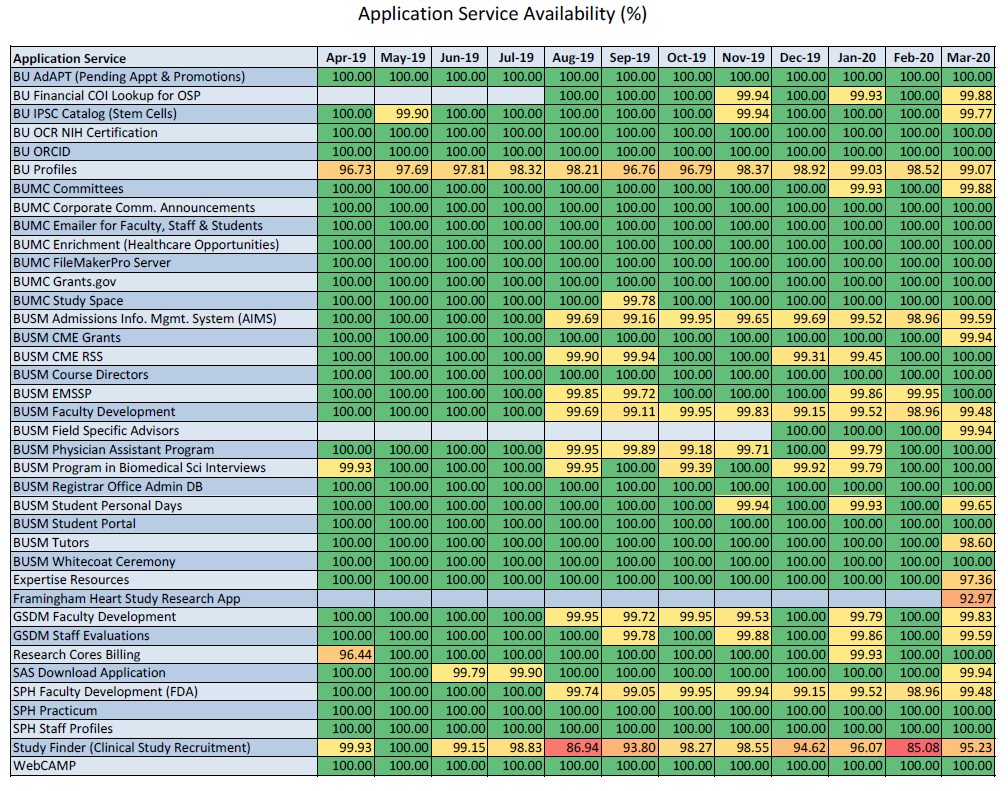
Task: Select the 'Jan-20' column header
Action: [856, 57]
